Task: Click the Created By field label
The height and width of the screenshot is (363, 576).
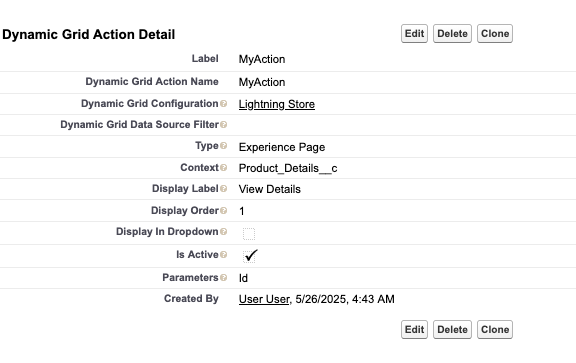Action: [191, 298]
